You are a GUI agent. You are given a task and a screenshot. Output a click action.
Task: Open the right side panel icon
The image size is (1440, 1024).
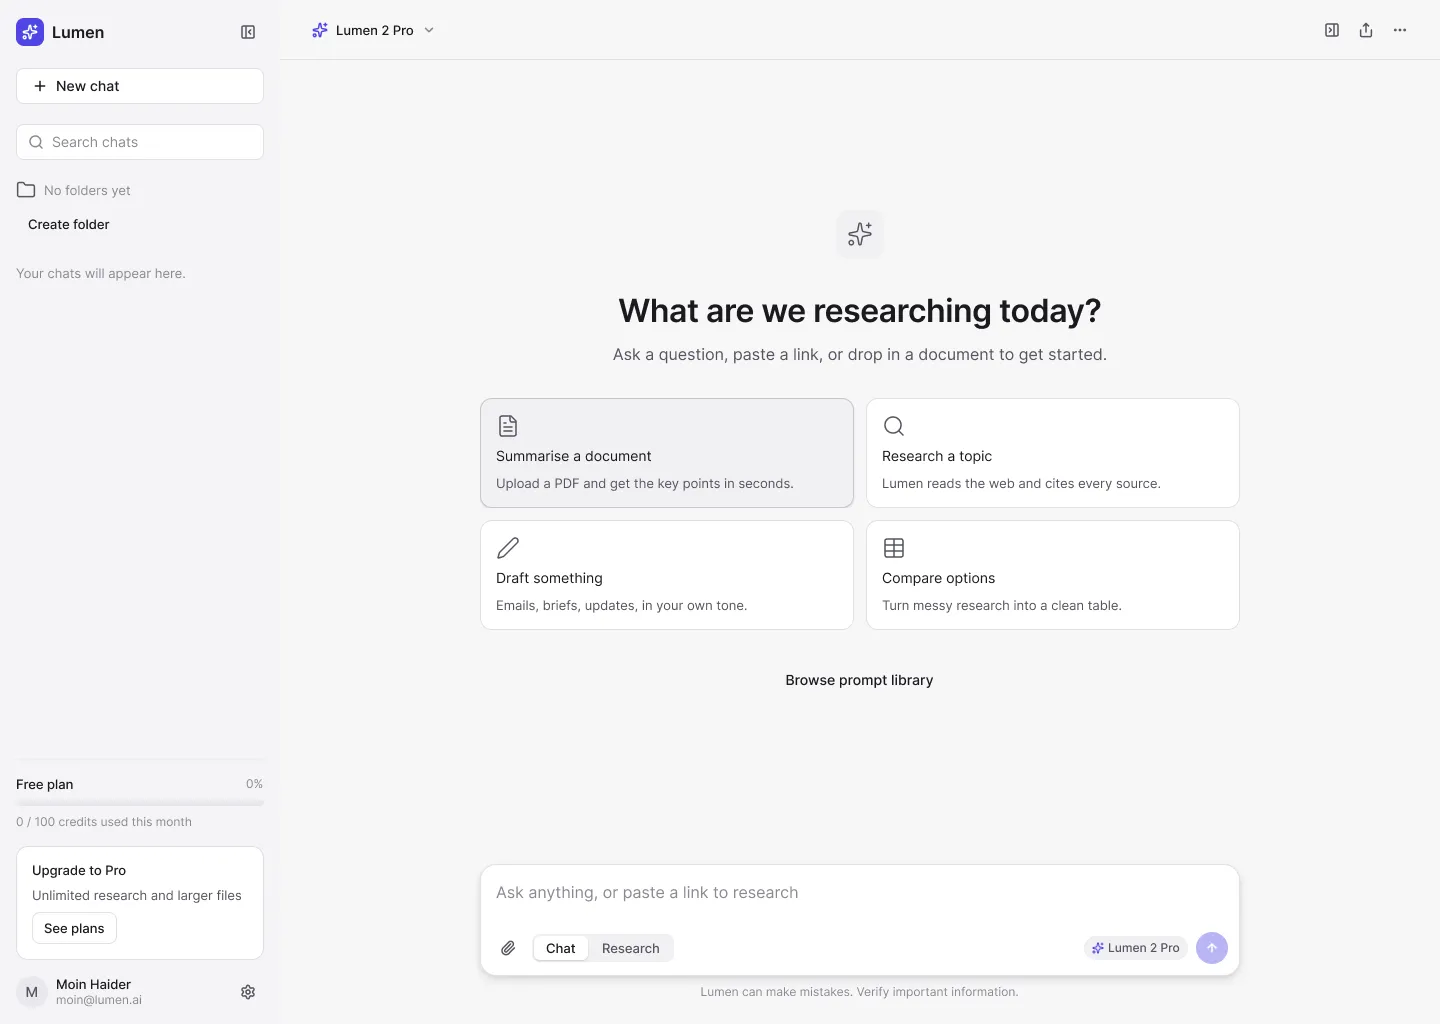[x=1332, y=30]
